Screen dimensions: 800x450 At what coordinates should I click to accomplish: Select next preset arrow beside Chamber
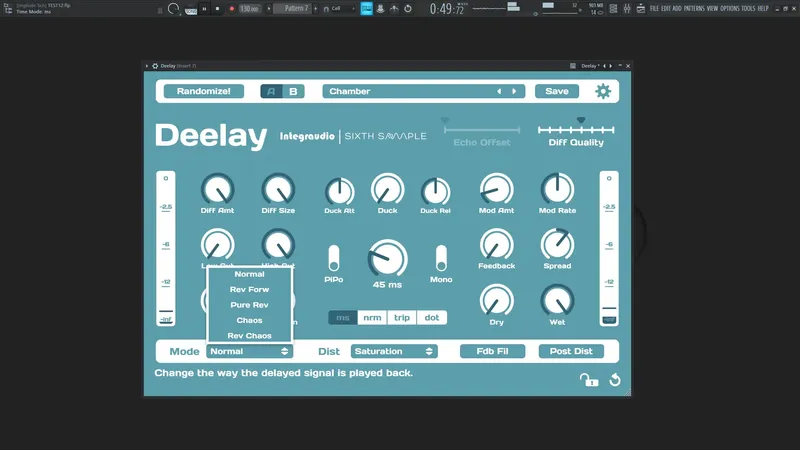514,91
